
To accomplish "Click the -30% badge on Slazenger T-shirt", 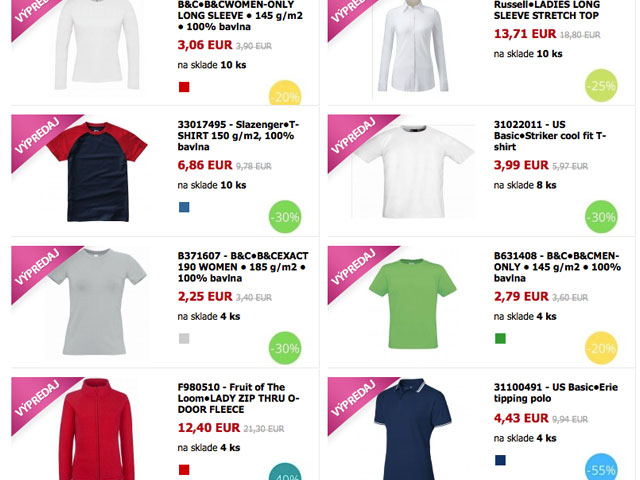I will [x=285, y=216].
